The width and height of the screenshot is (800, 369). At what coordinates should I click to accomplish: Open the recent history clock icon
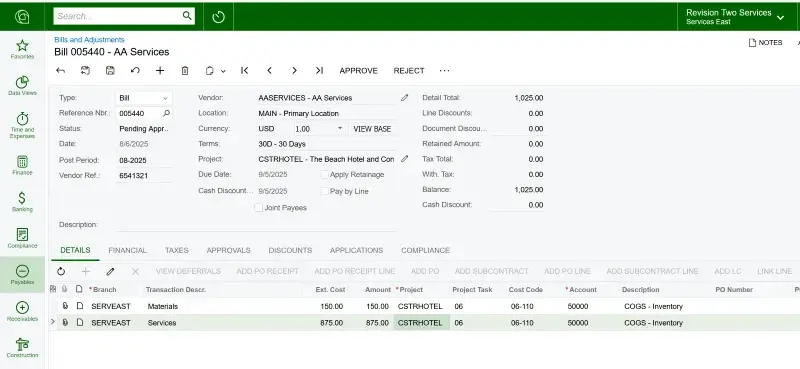tap(218, 17)
